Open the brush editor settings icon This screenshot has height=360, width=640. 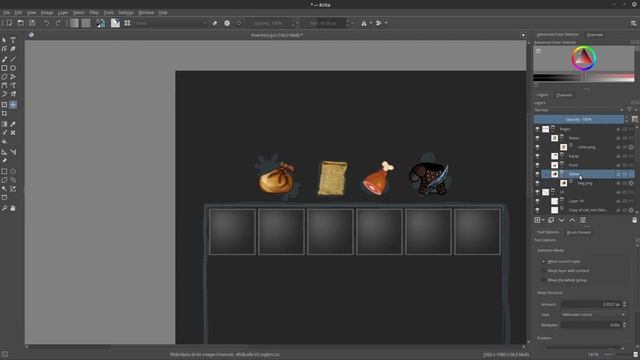point(116,23)
